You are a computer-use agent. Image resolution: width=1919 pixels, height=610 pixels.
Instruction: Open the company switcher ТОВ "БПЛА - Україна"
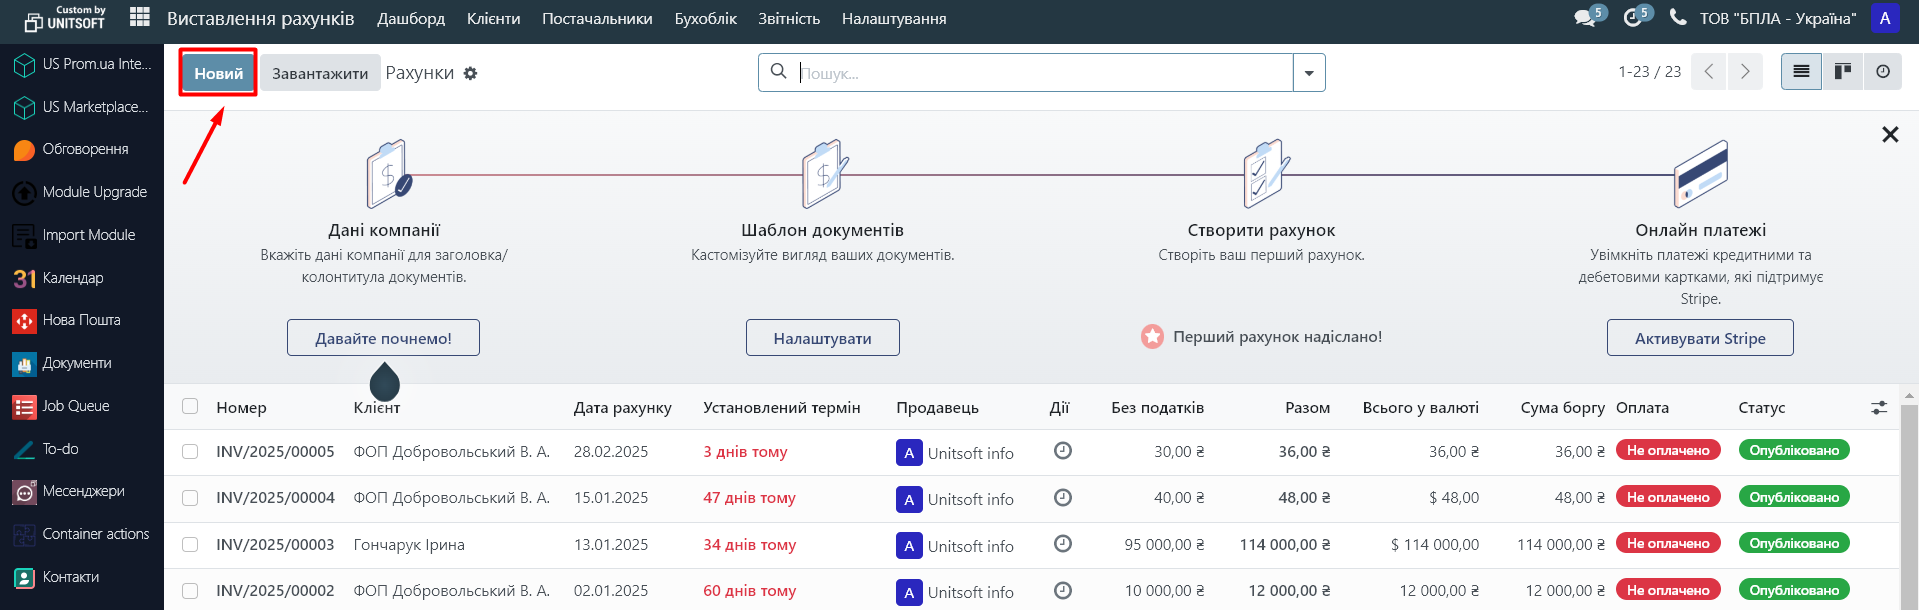point(1777,18)
